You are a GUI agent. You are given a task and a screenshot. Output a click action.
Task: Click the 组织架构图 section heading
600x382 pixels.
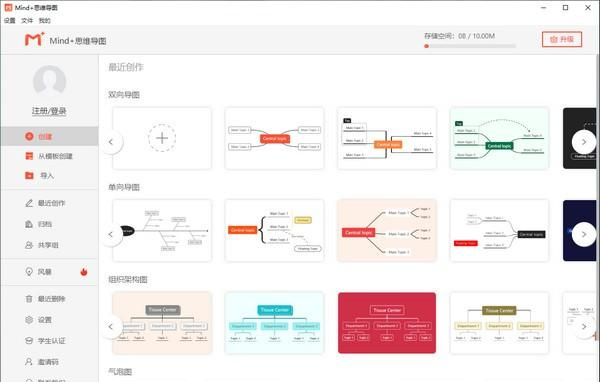coord(128,279)
